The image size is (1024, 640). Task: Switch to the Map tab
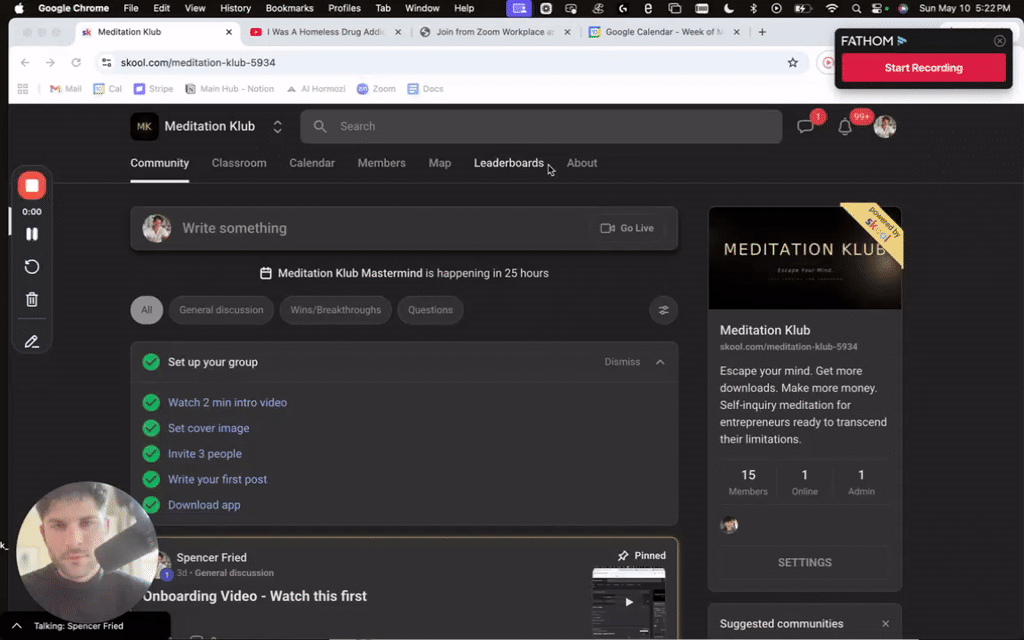click(x=440, y=163)
